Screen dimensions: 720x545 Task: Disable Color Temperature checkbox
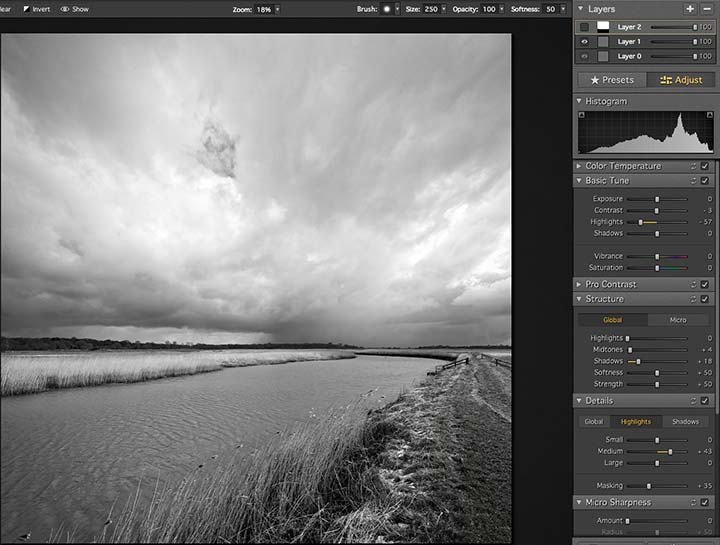click(705, 166)
